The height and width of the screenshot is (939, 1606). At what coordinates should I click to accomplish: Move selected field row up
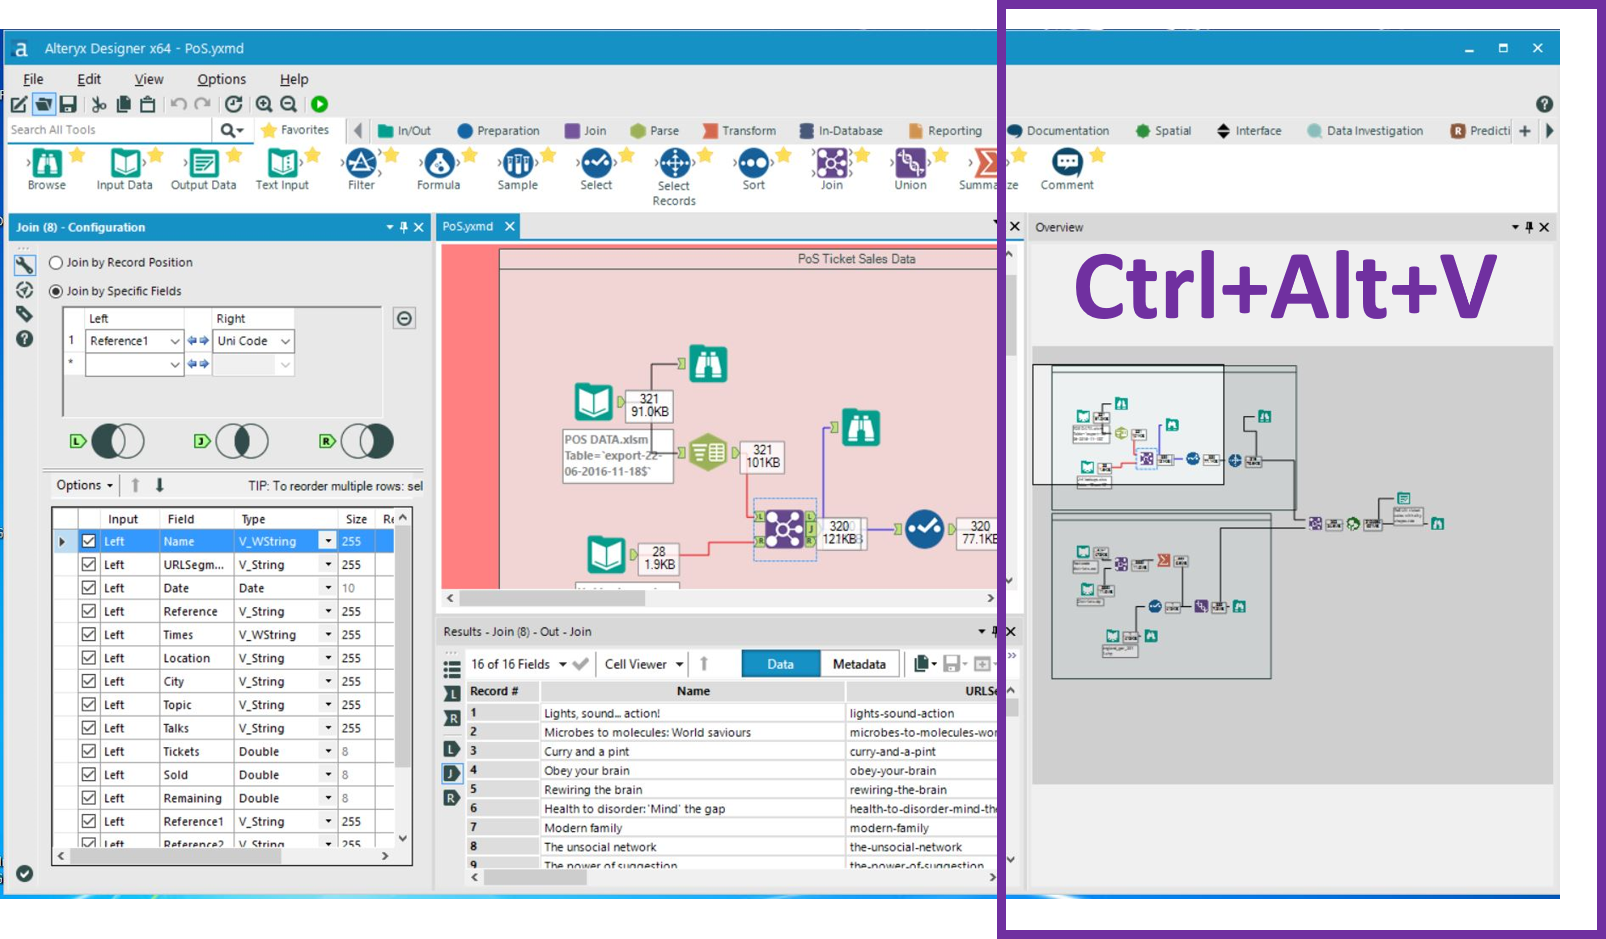point(135,485)
